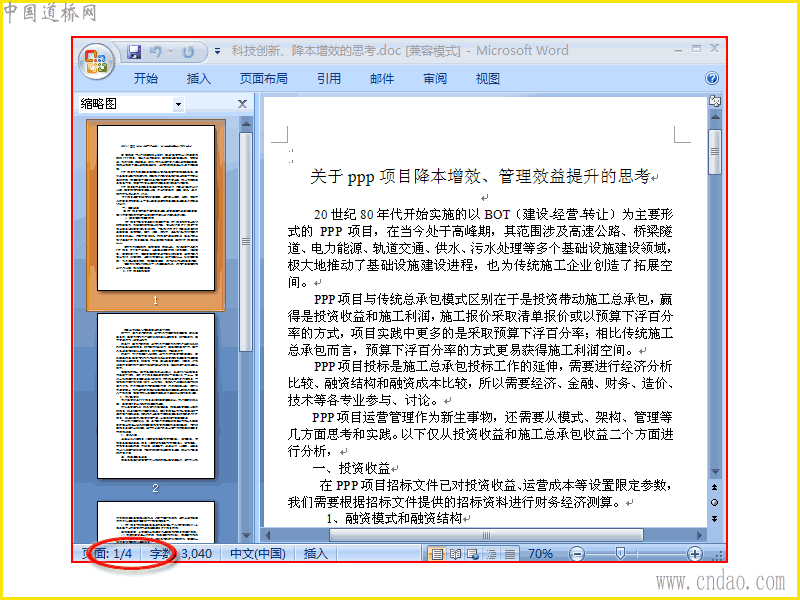Open the 视图 ribbon tab
Image resolution: width=800 pixels, height=600 pixels.
click(487, 79)
